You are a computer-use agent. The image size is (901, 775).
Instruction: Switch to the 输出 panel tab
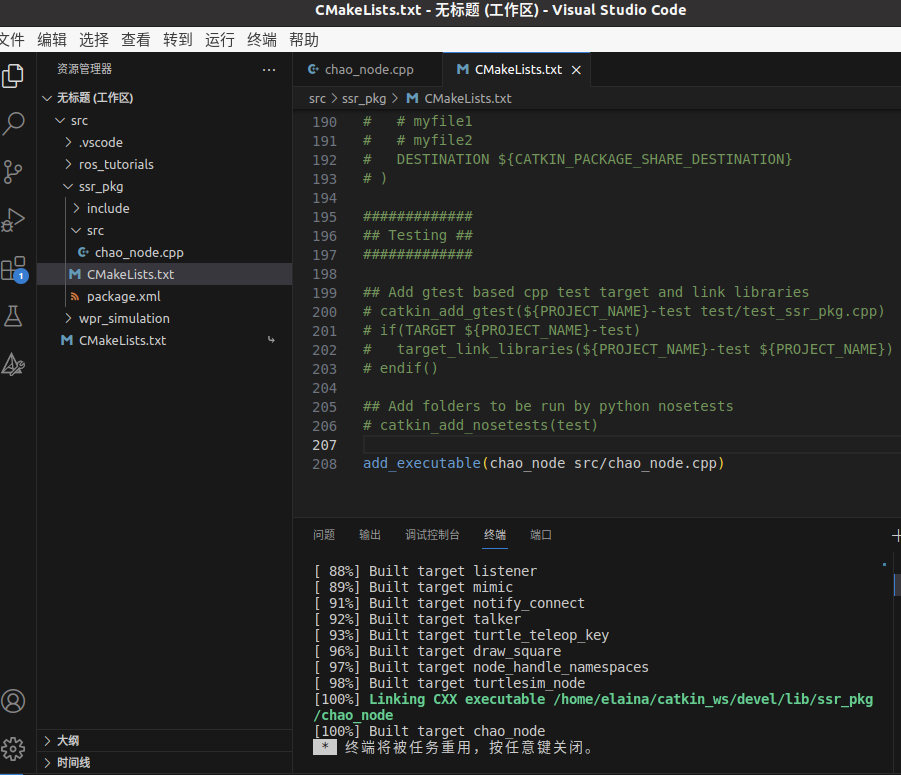370,535
